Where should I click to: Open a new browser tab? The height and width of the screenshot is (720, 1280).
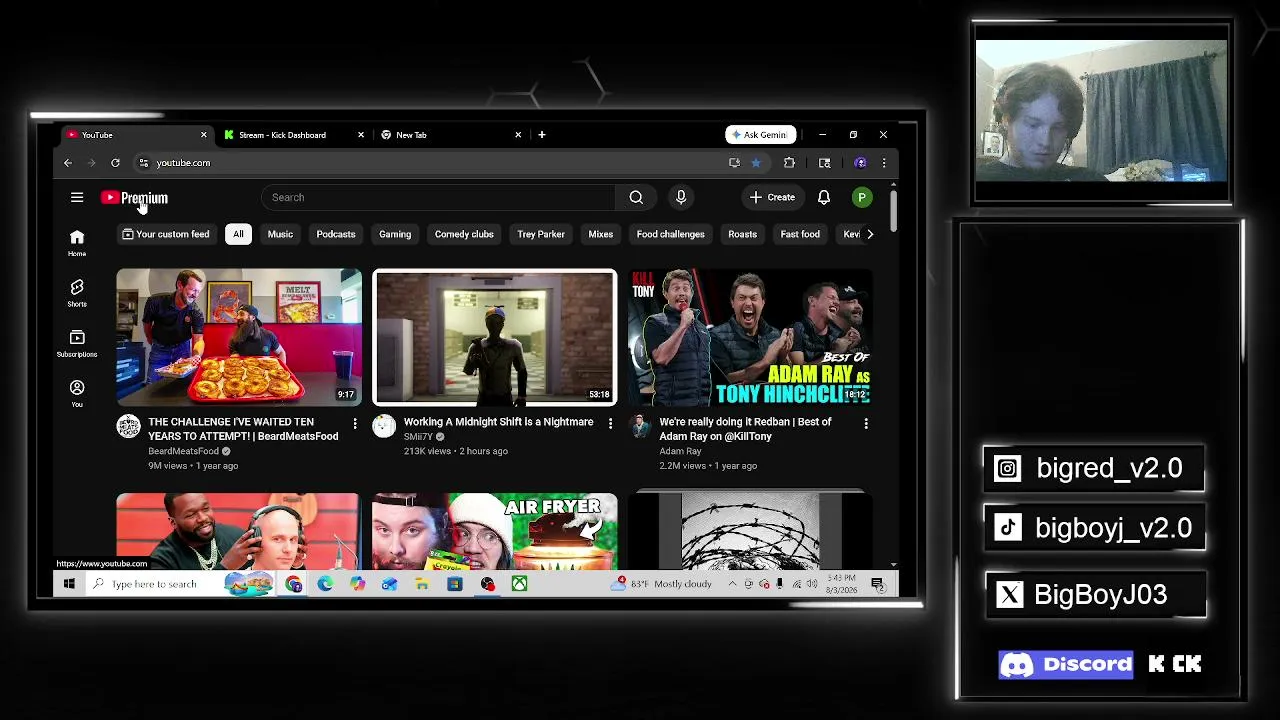point(542,135)
